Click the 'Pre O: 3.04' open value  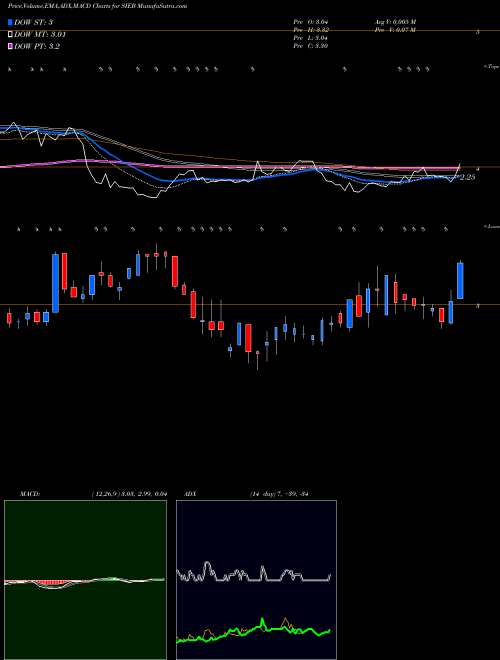[x=311, y=21]
